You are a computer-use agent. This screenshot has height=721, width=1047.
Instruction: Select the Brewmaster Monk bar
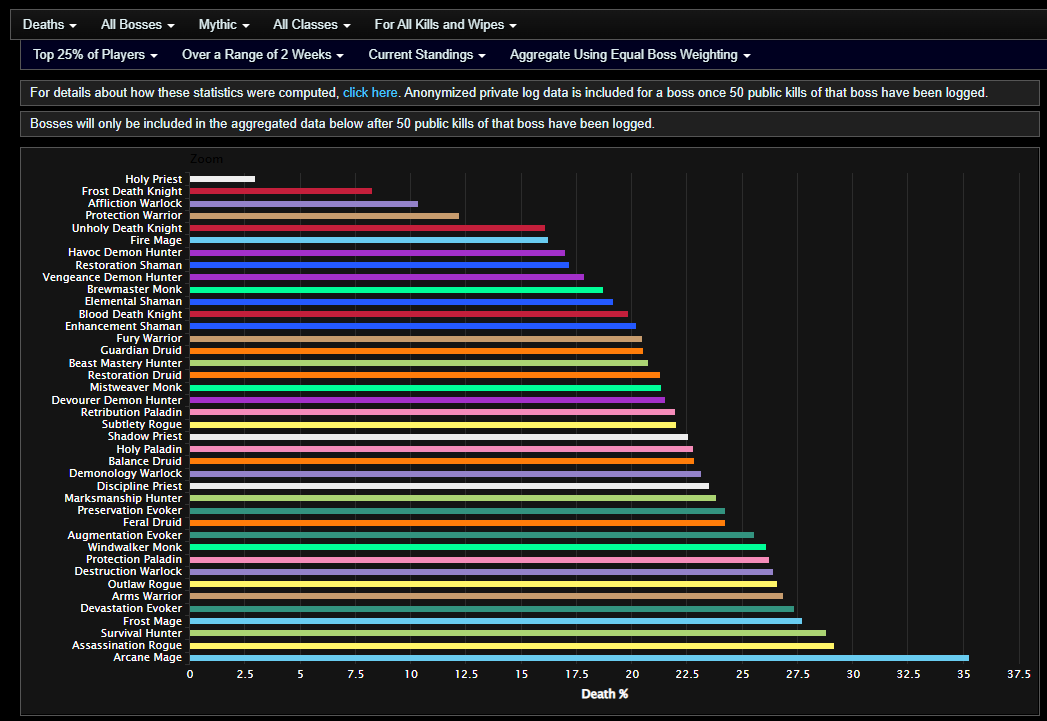tap(396, 290)
